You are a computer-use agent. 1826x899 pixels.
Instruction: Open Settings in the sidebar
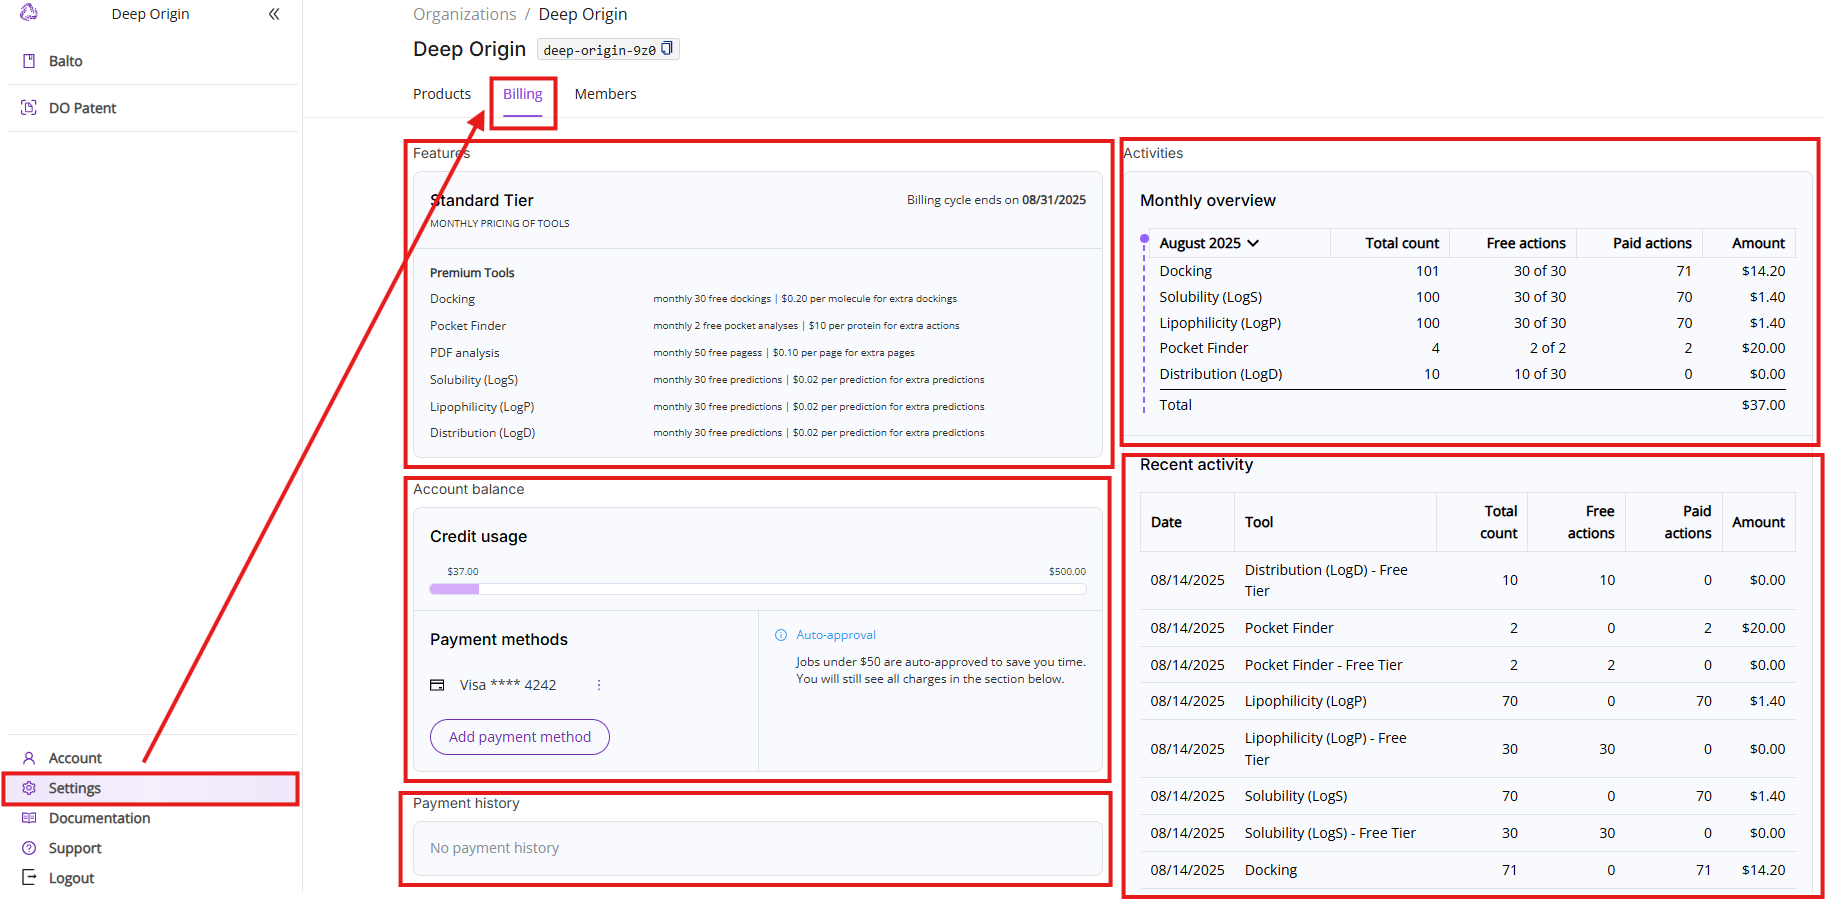click(75, 788)
